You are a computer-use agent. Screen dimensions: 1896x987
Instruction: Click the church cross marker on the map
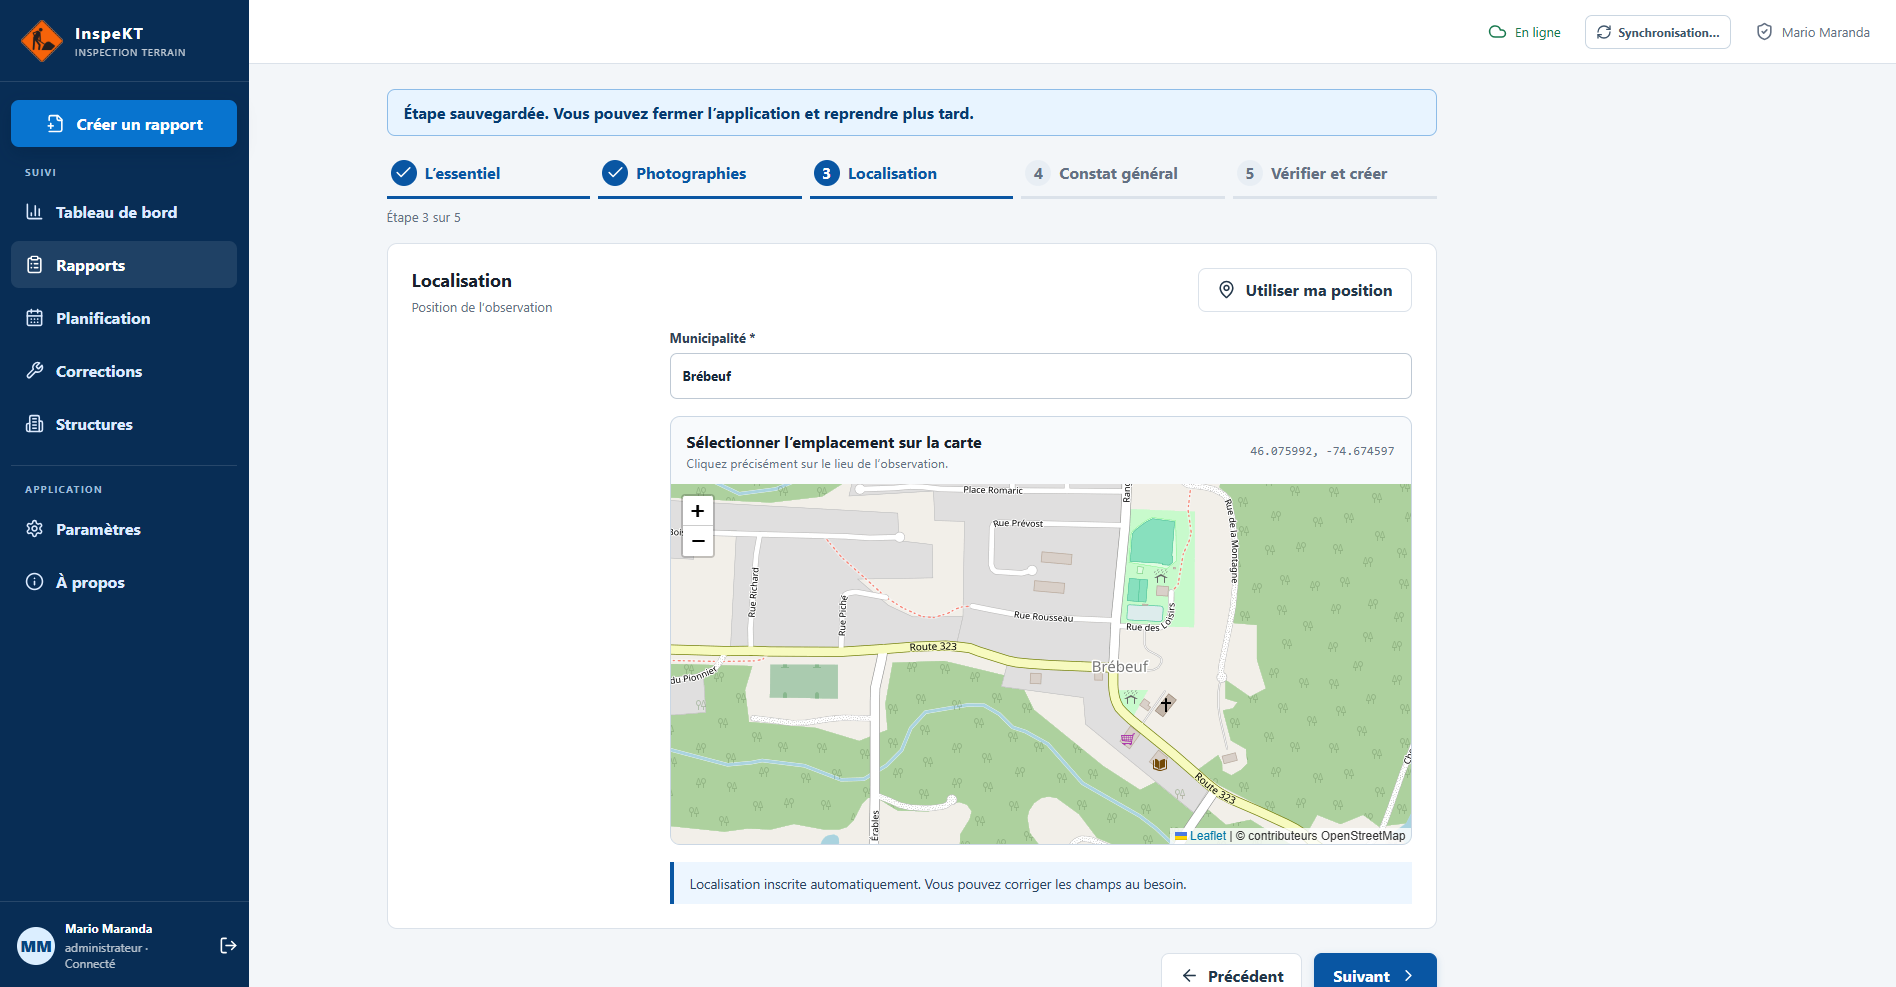tap(1166, 705)
